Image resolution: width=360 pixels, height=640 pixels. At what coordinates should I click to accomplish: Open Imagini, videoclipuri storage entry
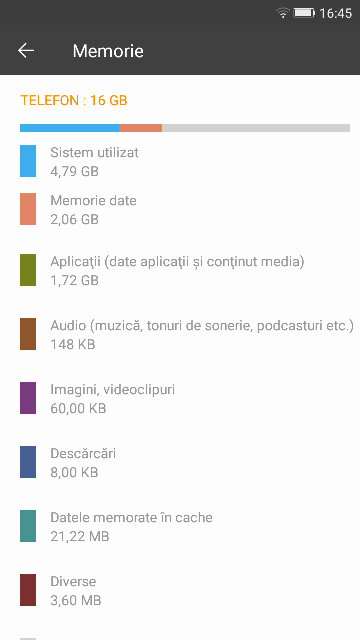180,398
